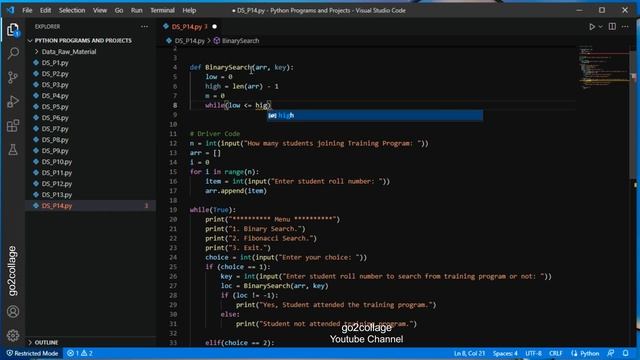The image size is (640, 360).
Task: Open the Accounts icon
Action: [13, 311]
